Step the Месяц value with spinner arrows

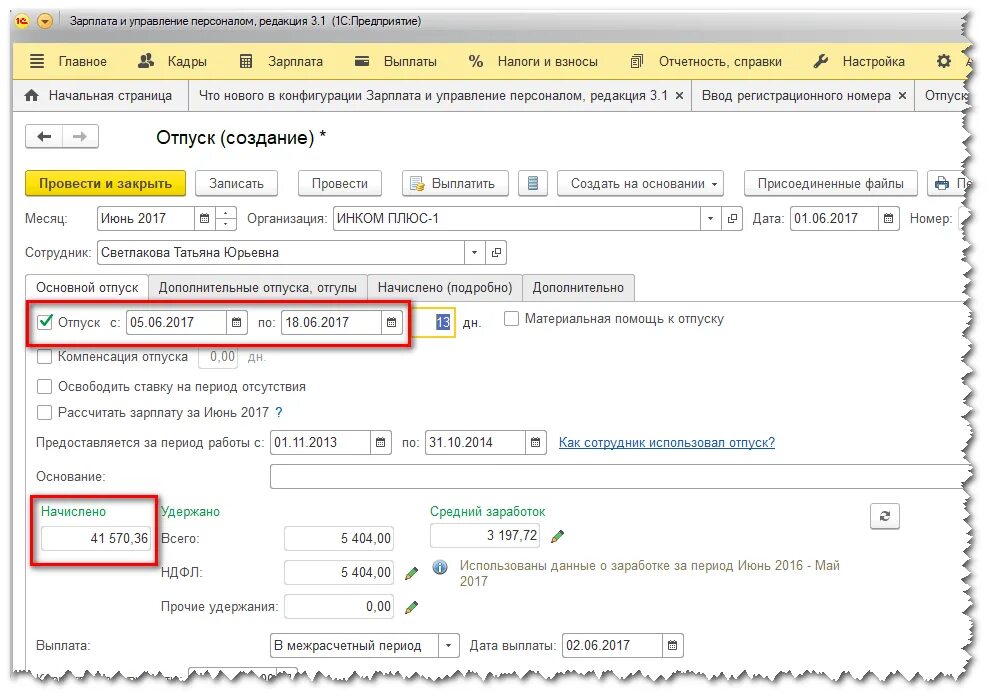click(x=225, y=218)
